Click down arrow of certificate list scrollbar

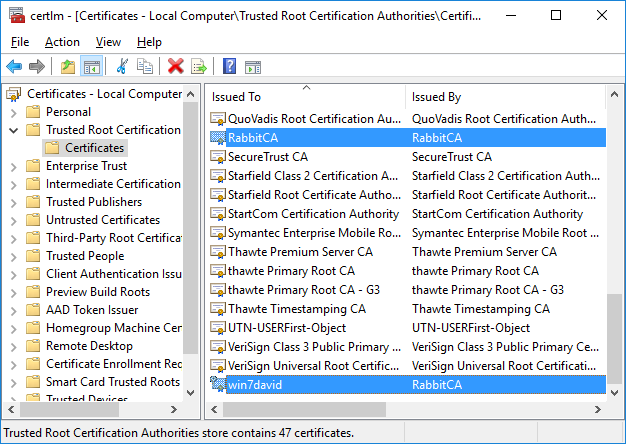pos(615,392)
